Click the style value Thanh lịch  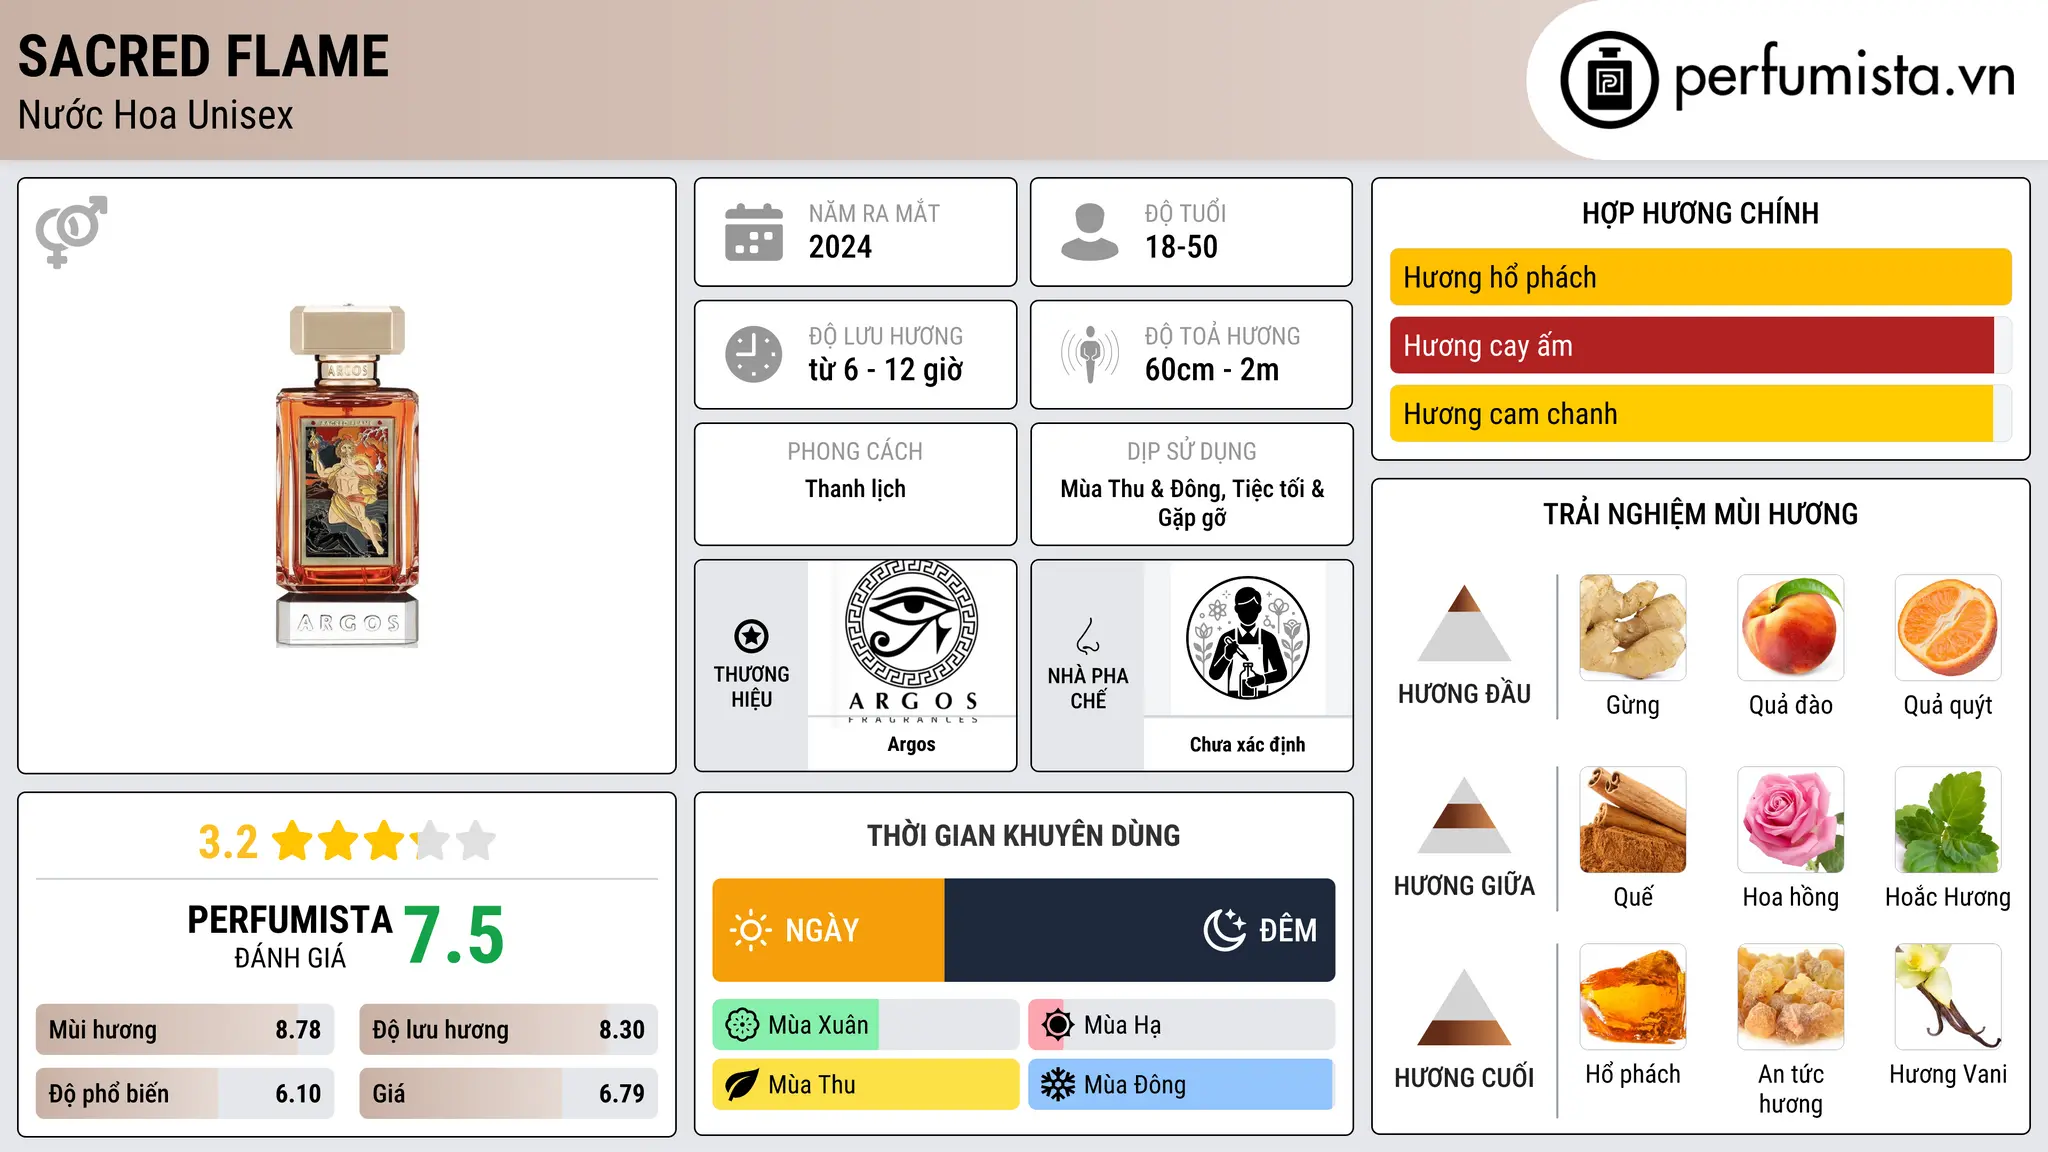pyautogui.click(x=856, y=489)
